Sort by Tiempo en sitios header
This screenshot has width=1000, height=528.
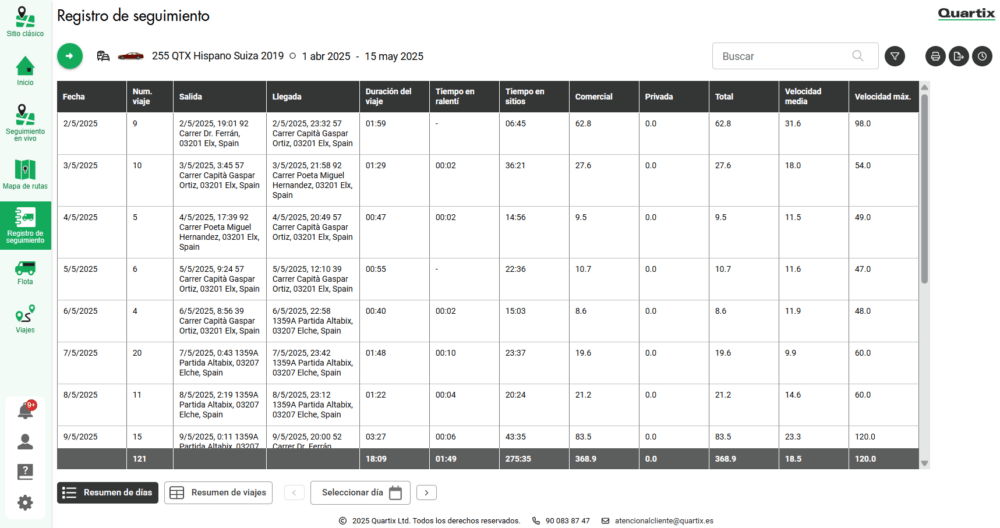pos(534,97)
